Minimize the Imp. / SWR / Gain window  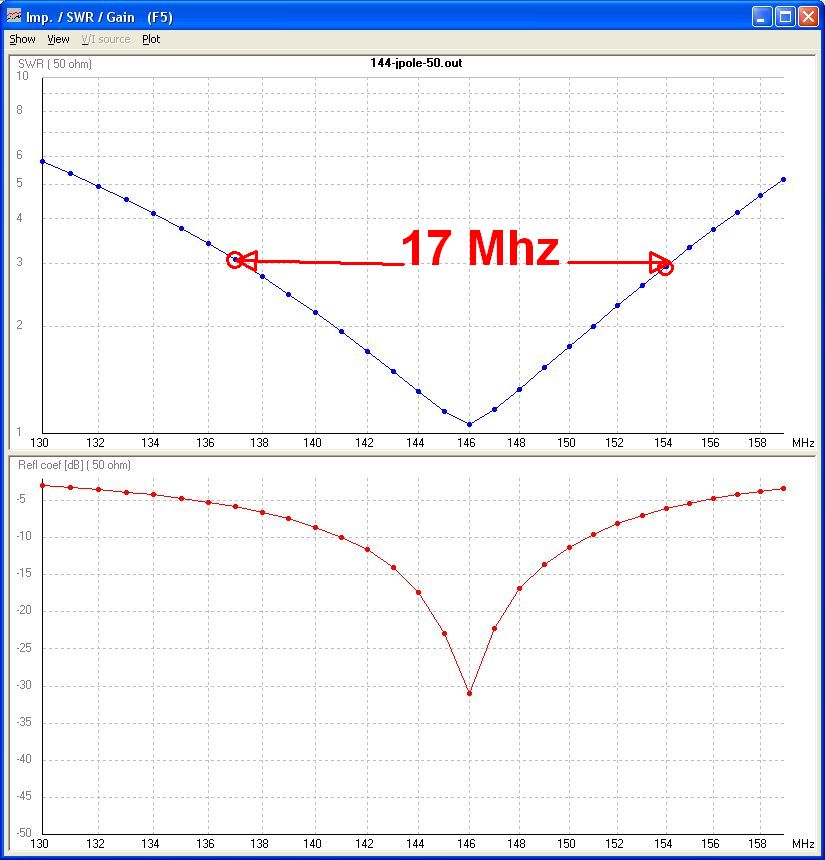[x=762, y=17]
